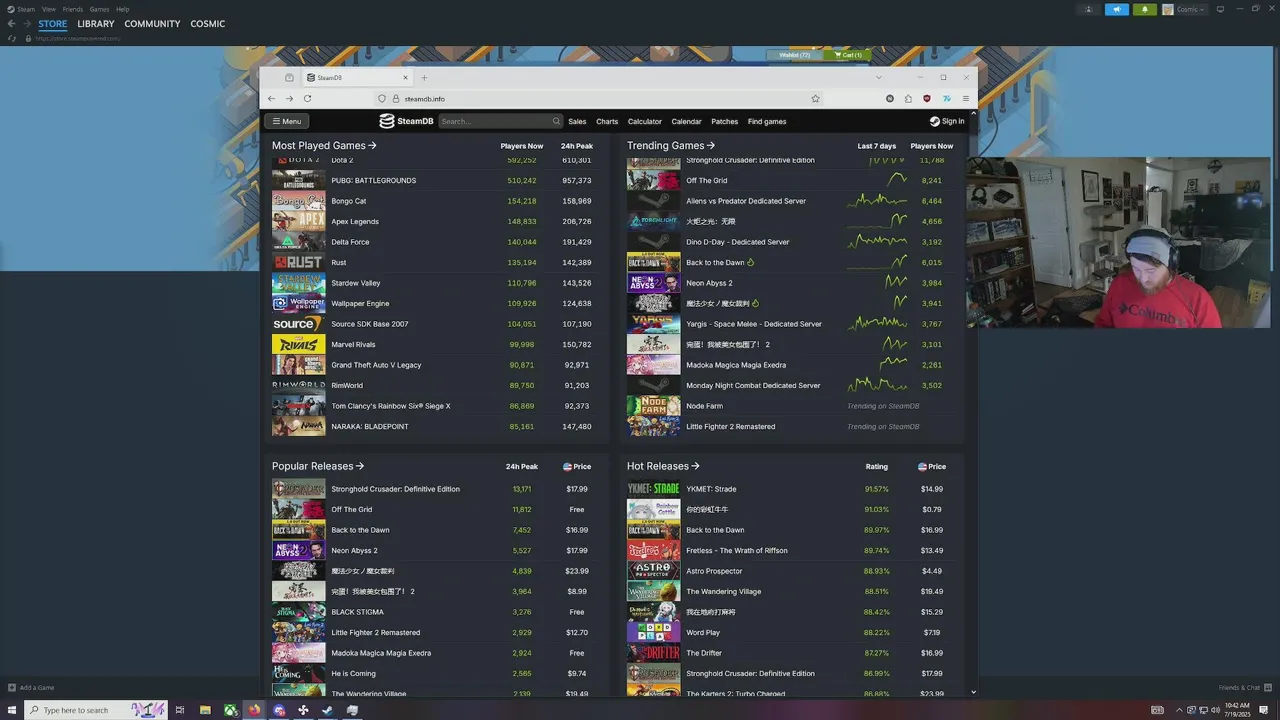Open a new Firefox tab
1280x720 pixels.
[424, 77]
